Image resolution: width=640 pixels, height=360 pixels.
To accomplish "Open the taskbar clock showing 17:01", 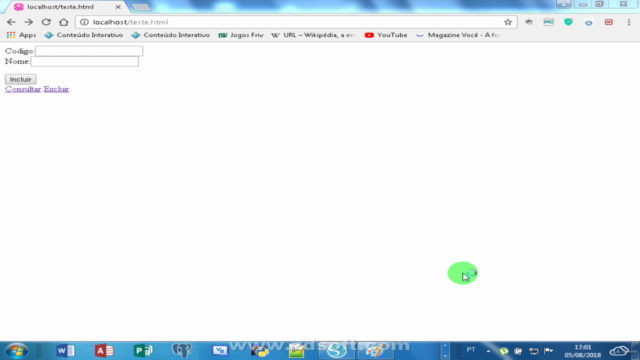I will point(582,351).
